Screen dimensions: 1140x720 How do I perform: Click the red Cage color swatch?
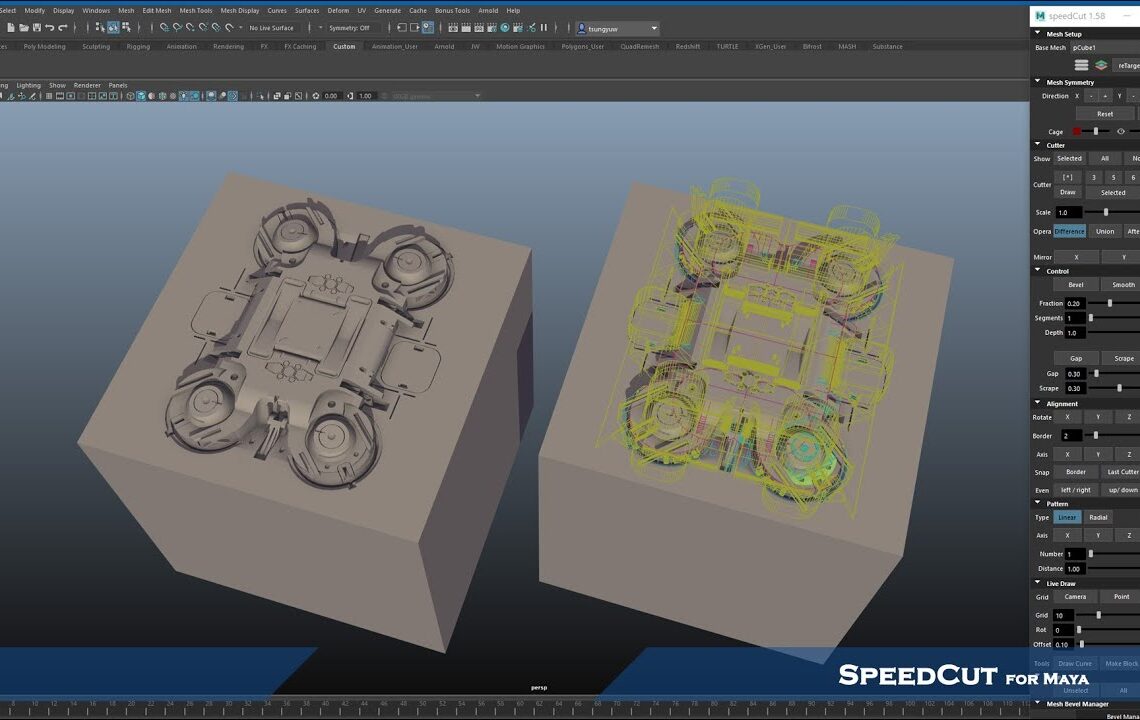pos(1078,129)
